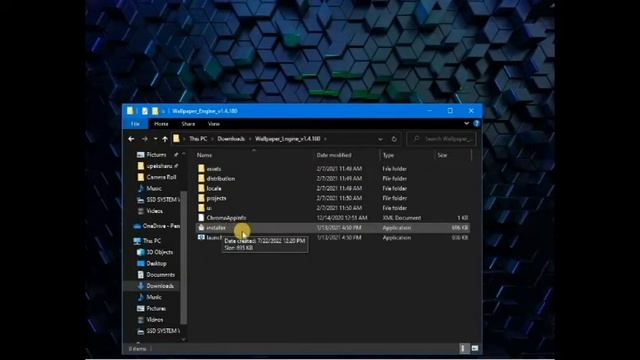Image resolution: width=640 pixels, height=360 pixels.
Task: Click the navigation pane vertical scrollbar
Action: [x=184, y=257]
